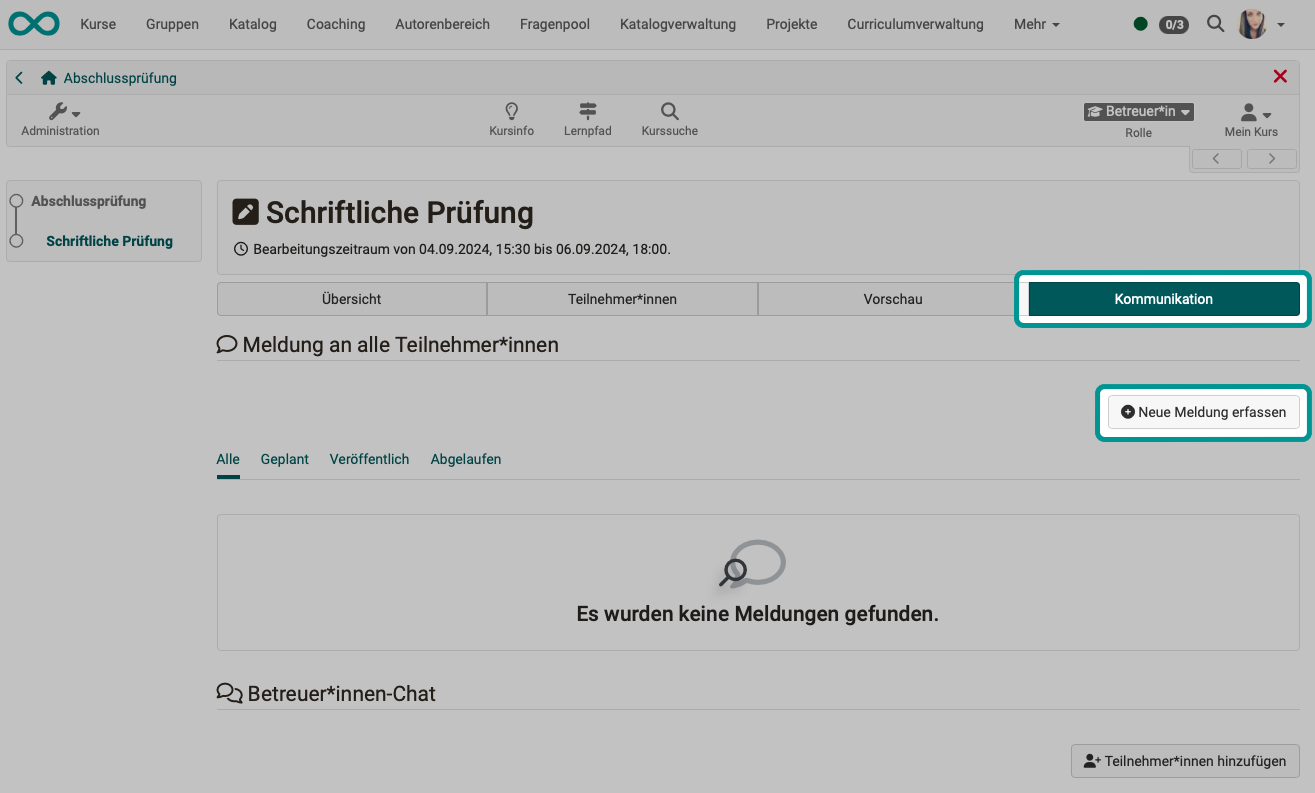This screenshot has width=1315, height=793.
Task: Click the OpenOlat infinity logo
Action: [x=34, y=24]
